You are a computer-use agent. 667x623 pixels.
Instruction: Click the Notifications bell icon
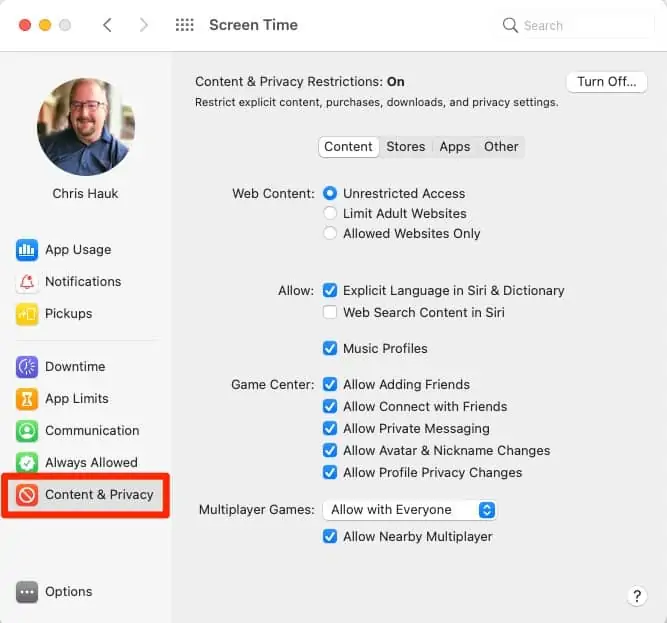tap(27, 282)
